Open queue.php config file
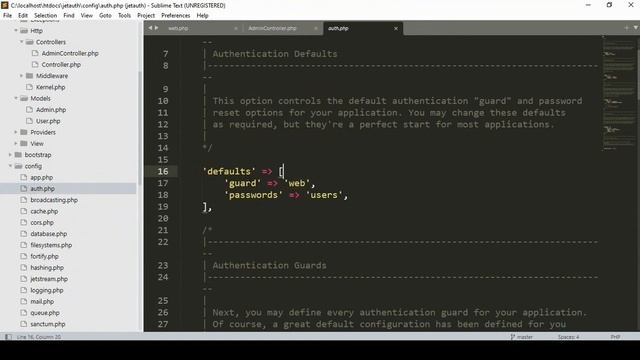 click(45, 313)
